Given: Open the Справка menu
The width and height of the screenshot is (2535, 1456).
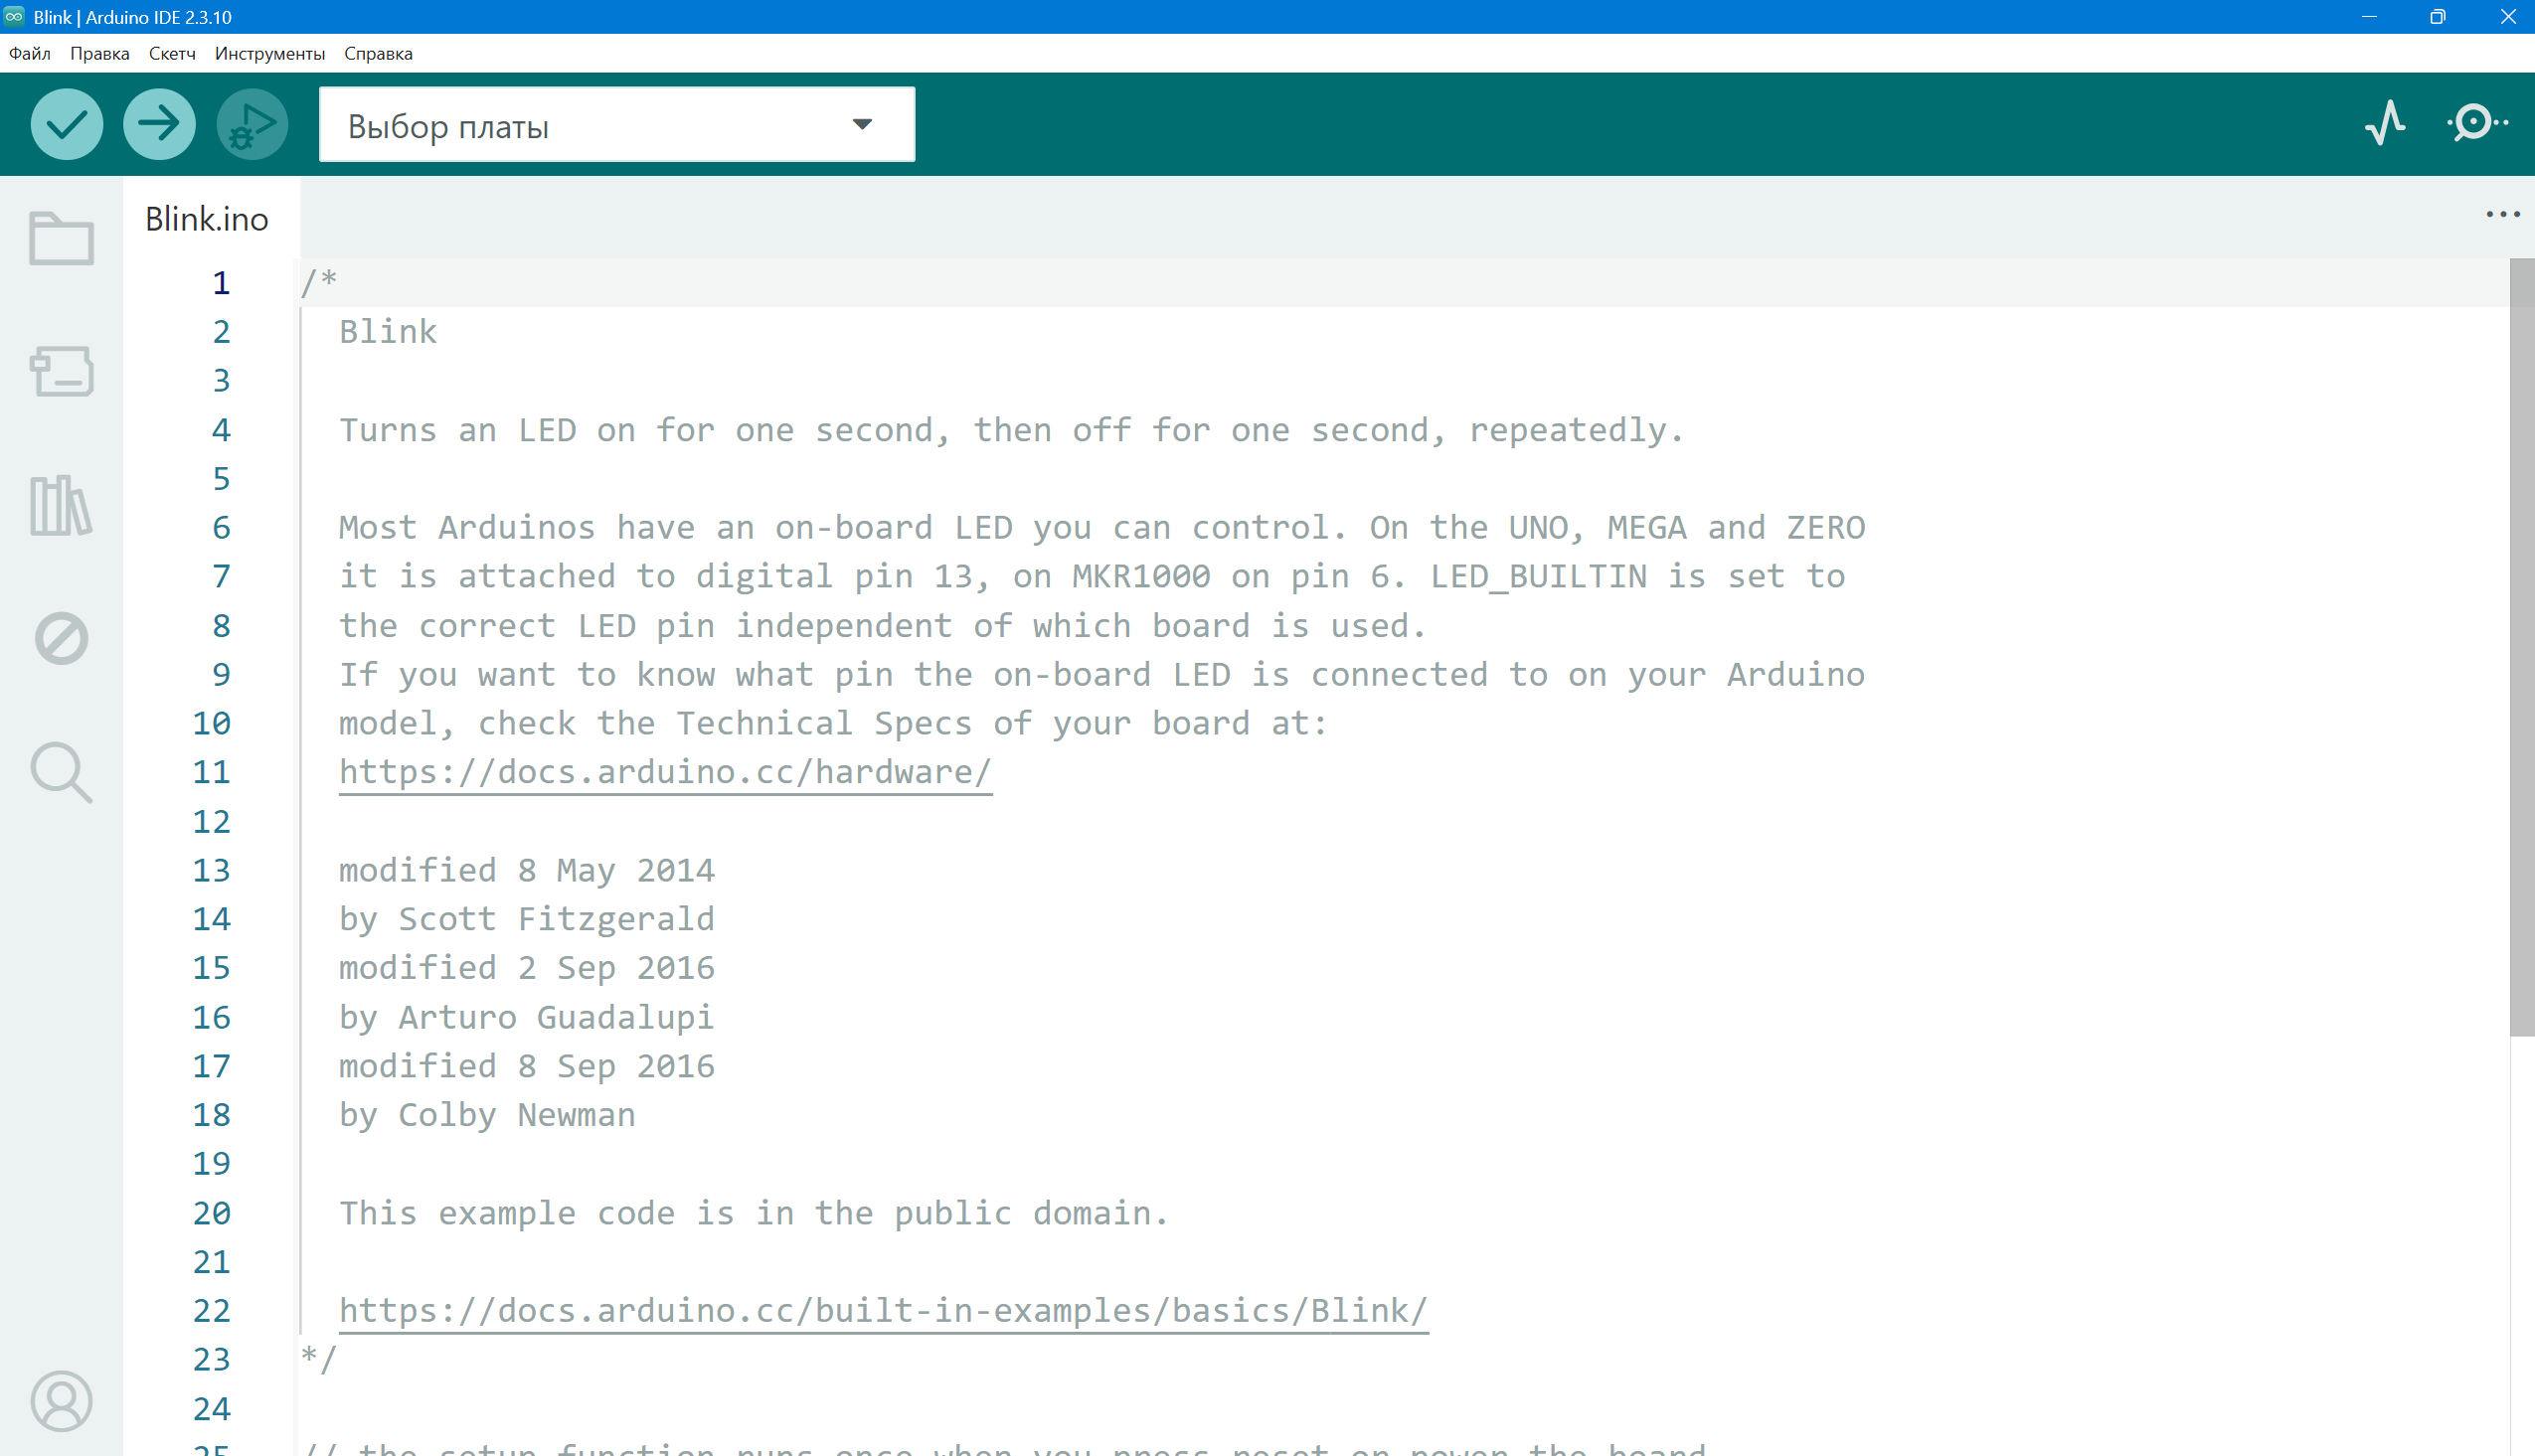Looking at the screenshot, I should point(378,53).
